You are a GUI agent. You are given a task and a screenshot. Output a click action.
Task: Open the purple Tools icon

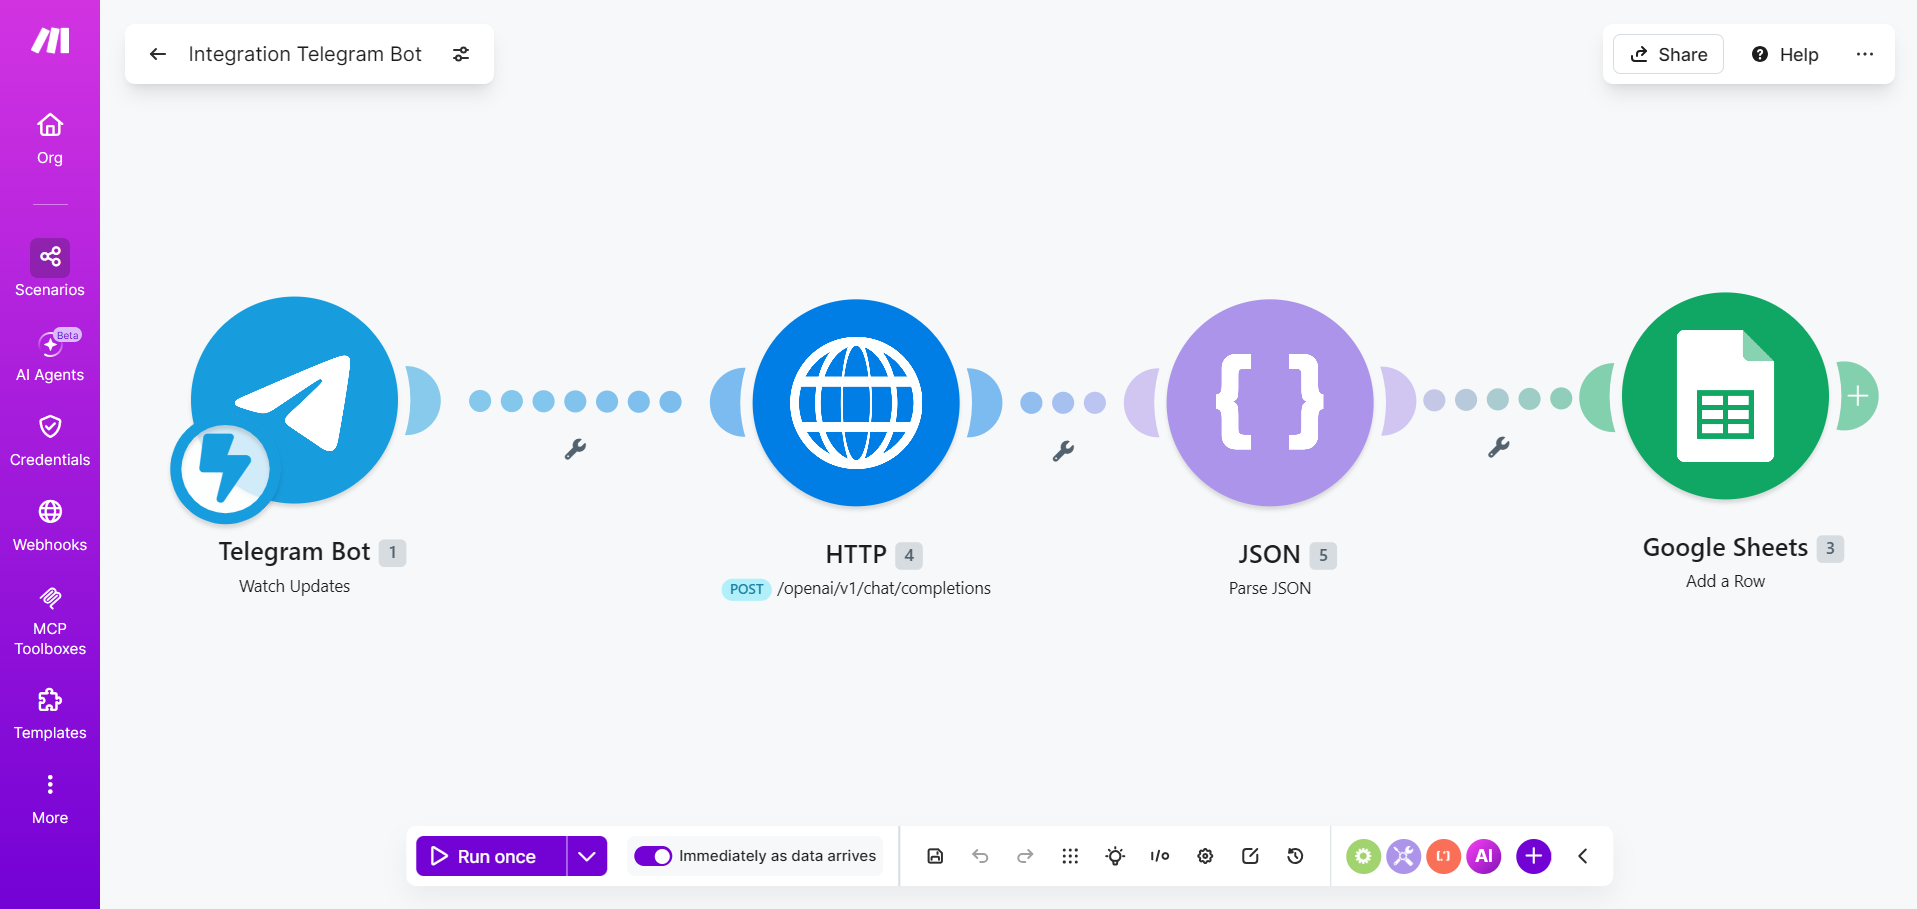(1403, 856)
